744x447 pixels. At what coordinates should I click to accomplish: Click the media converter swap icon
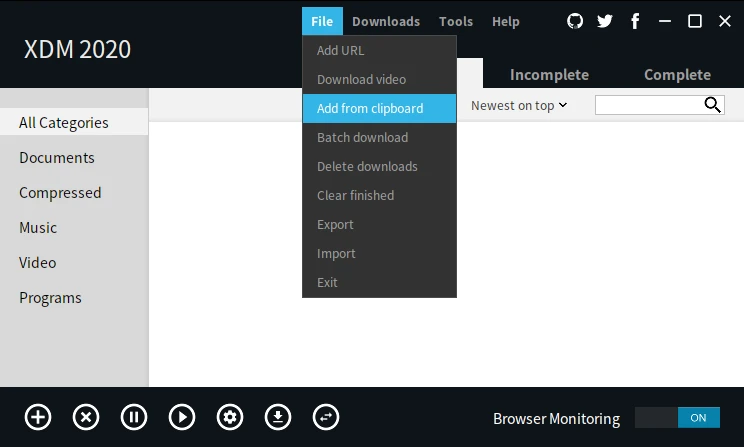click(x=326, y=417)
